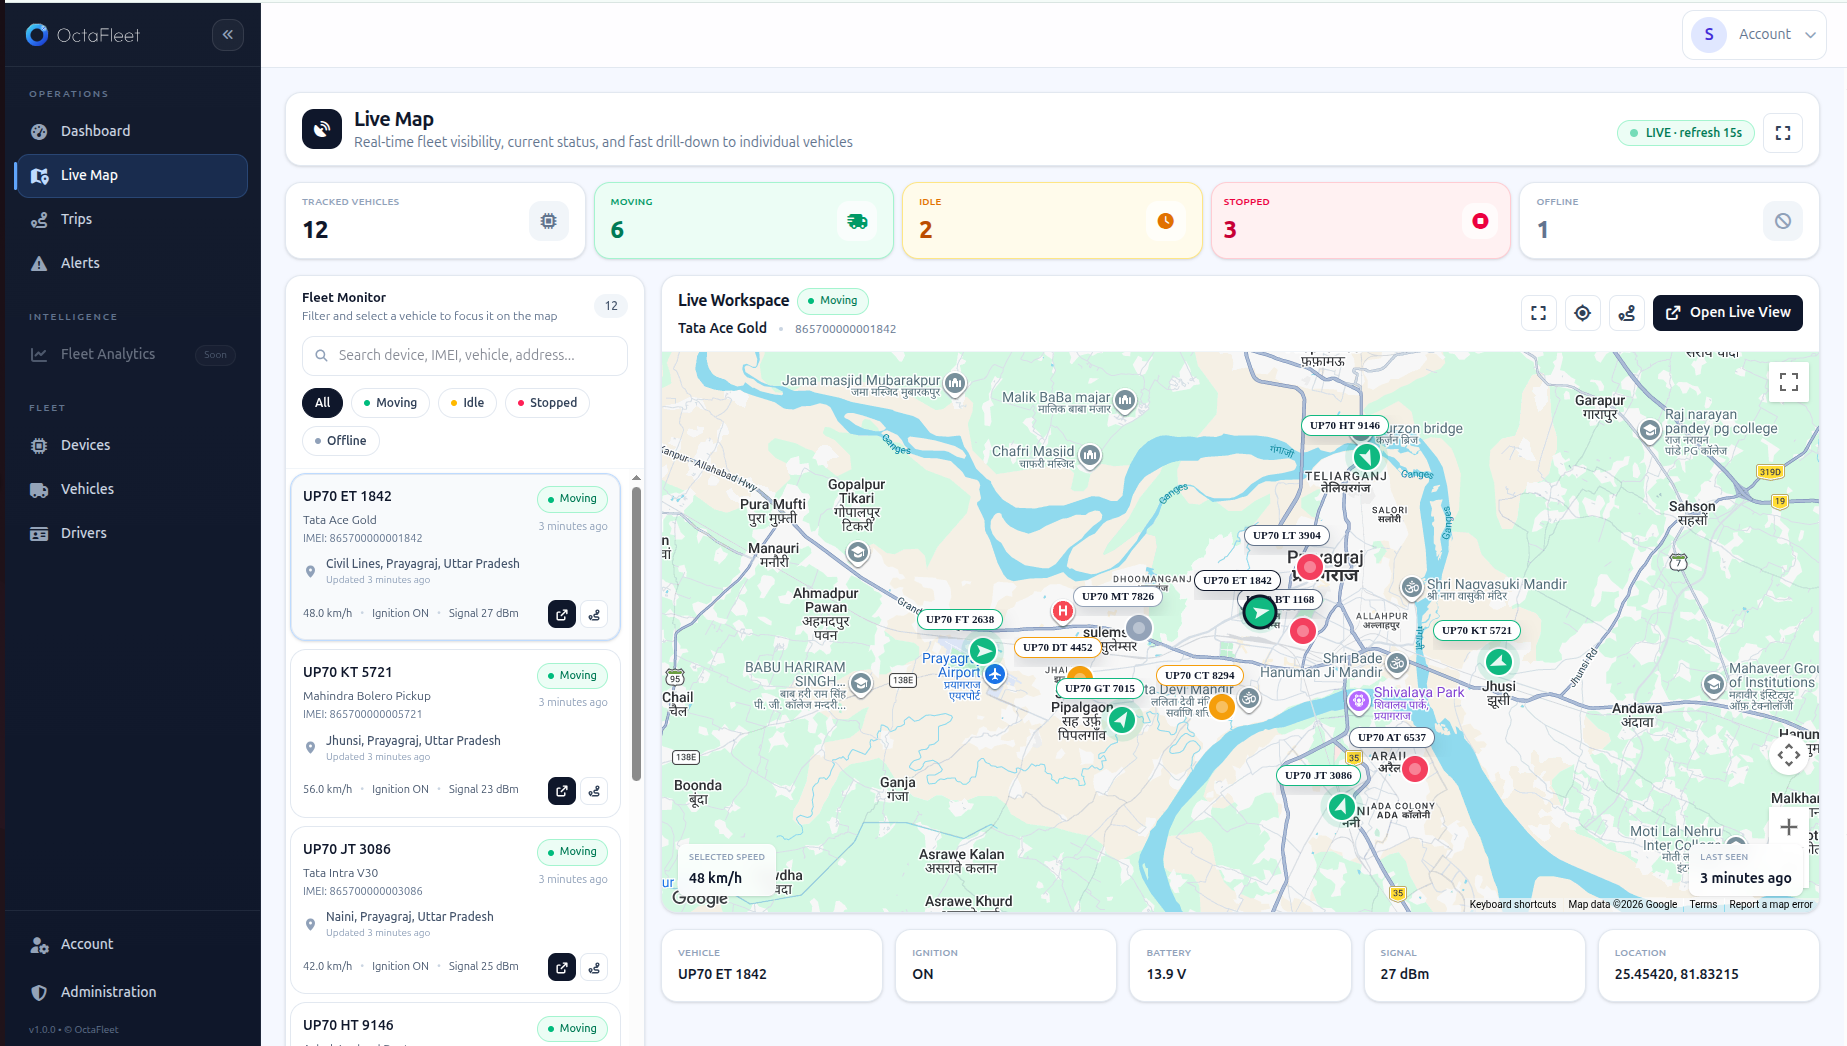Select the UP70 HT 9146 map marker label
Viewport: 1847px width, 1046px height.
point(1345,425)
